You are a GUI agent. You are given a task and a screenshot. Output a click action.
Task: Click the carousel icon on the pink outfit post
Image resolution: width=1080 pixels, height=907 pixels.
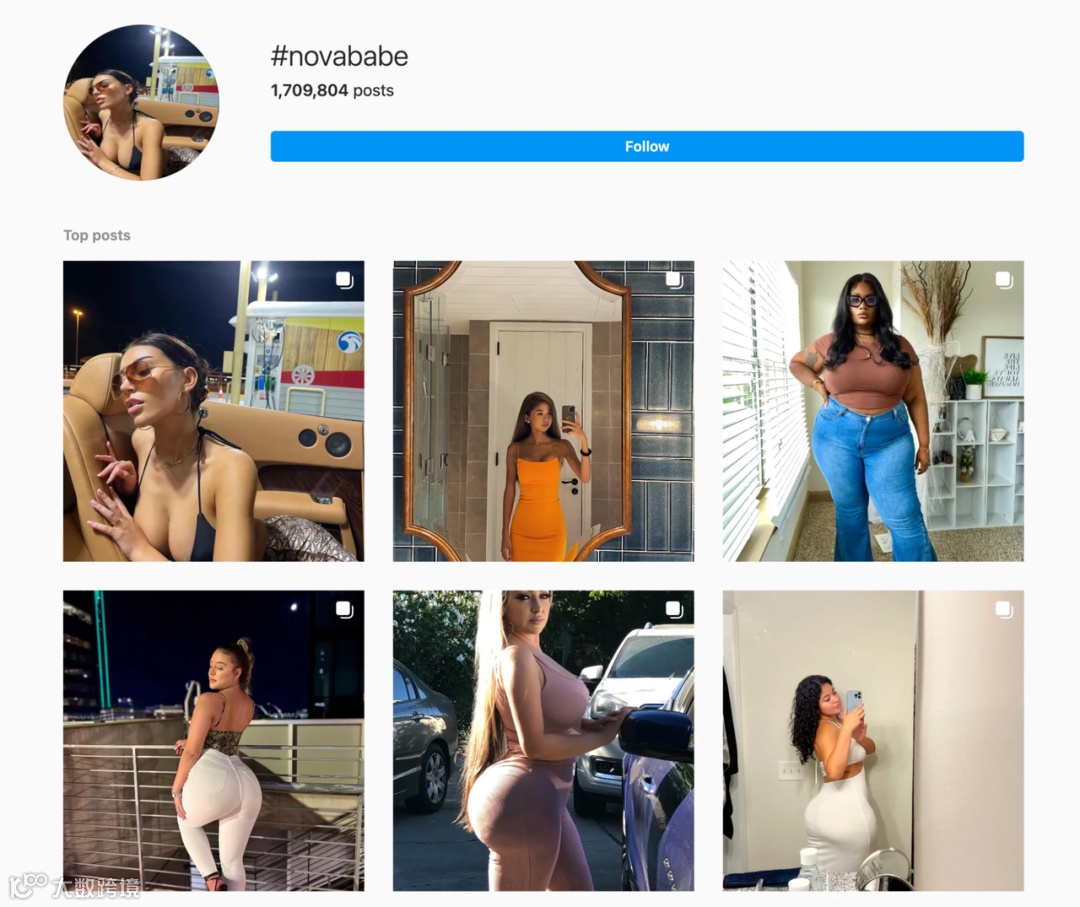[x=674, y=609]
